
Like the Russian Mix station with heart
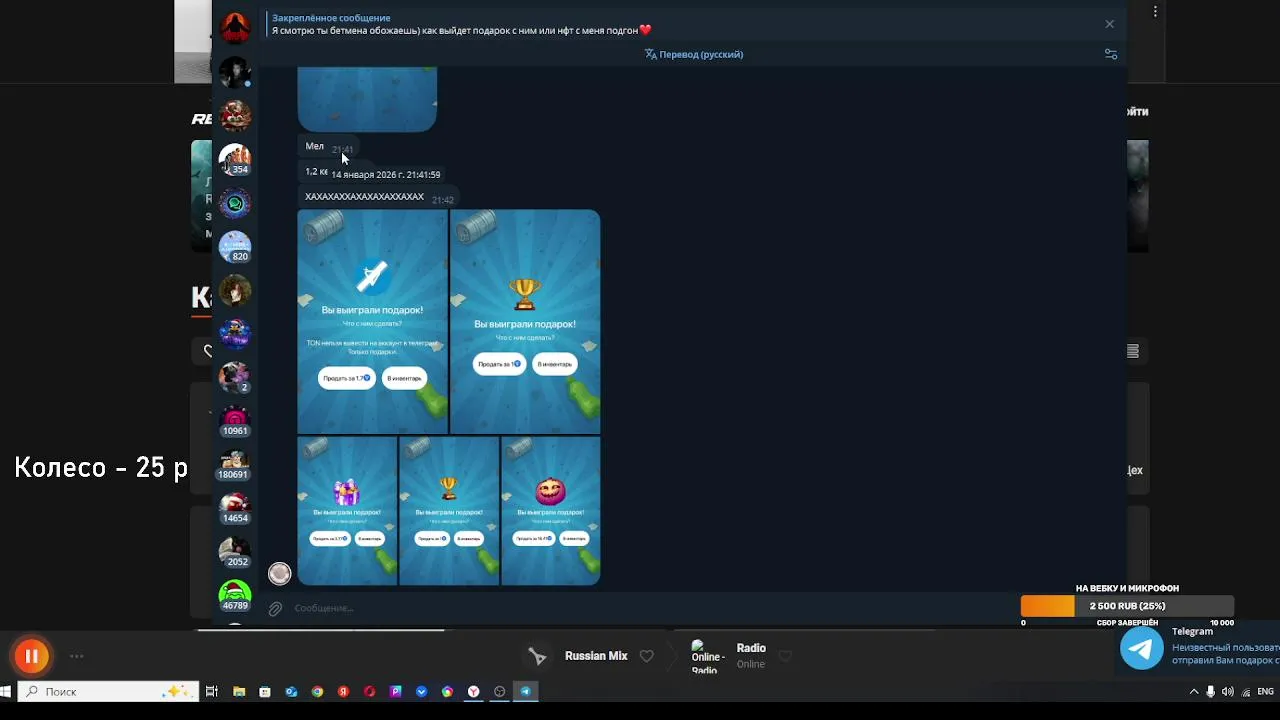(x=647, y=656)
